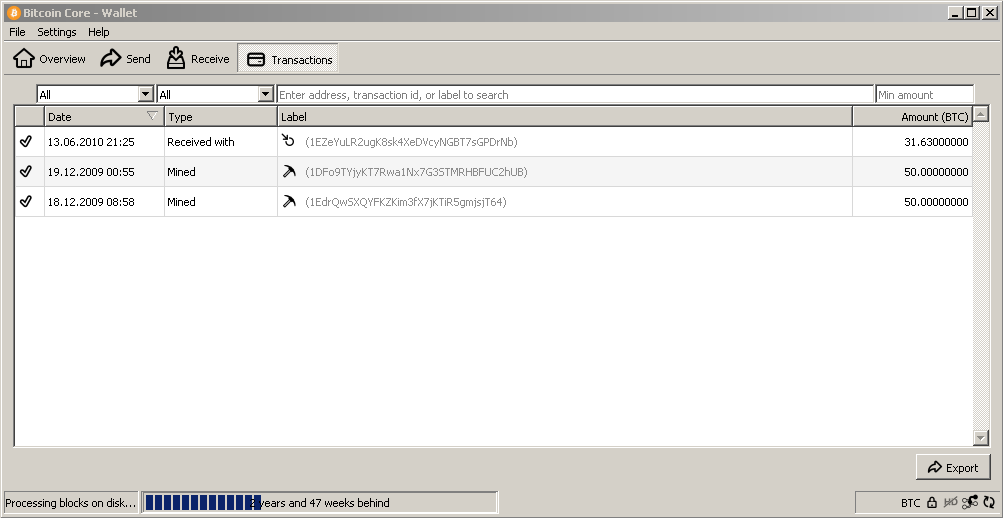Click confirmed checkmark for 18.12.2009 transaction
The height and width of the screenshot is (518, 1003).
tap(26, 201)
